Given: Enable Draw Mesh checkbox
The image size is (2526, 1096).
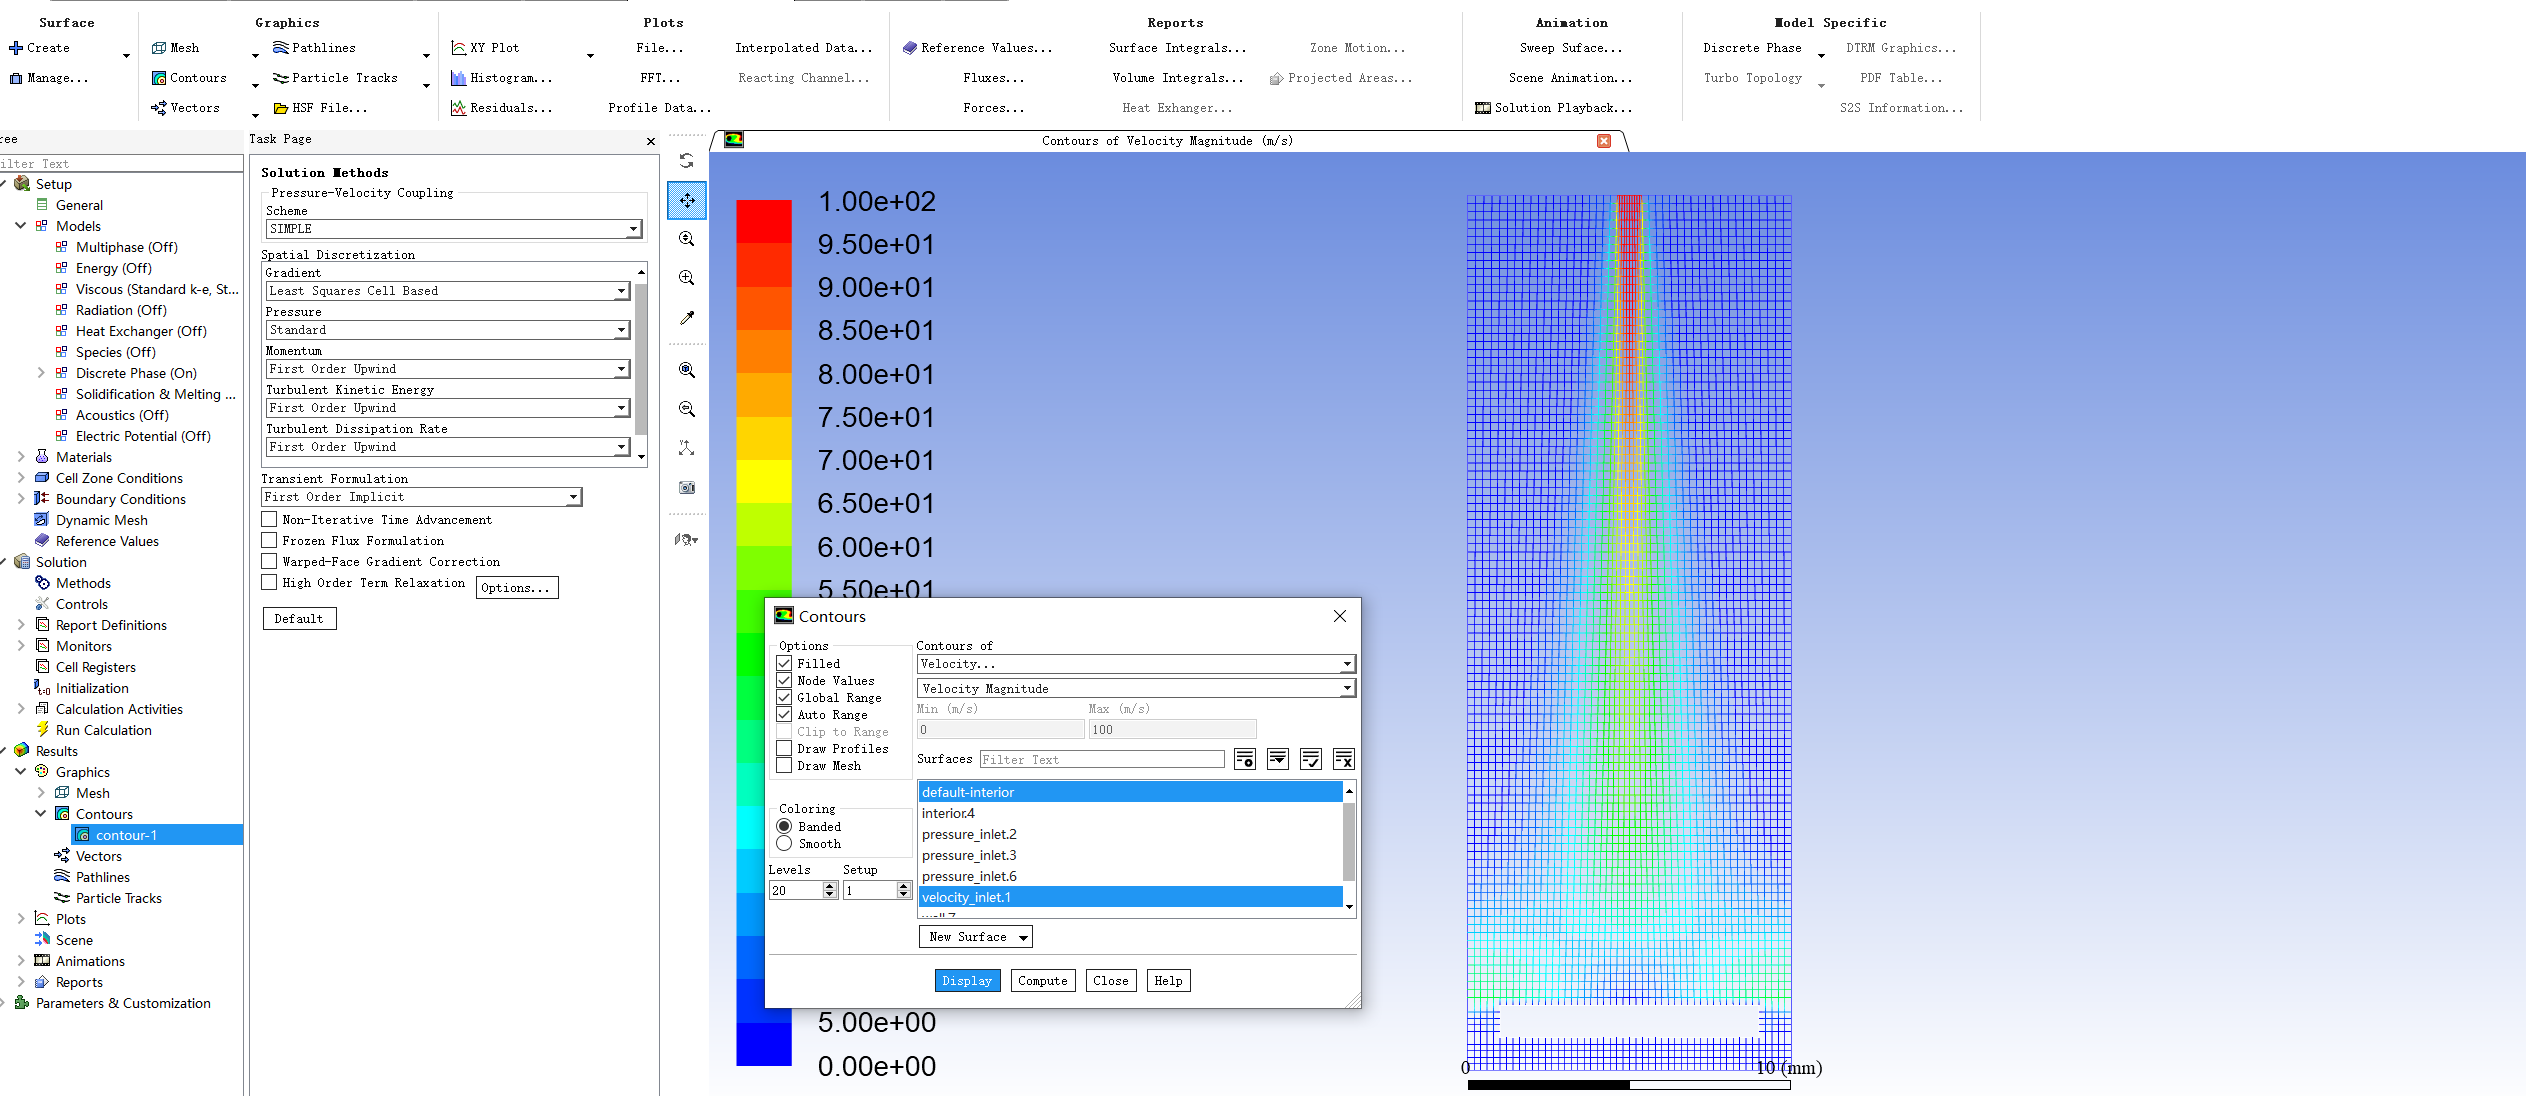Looking at the screenshot, I should click(785, 766).
